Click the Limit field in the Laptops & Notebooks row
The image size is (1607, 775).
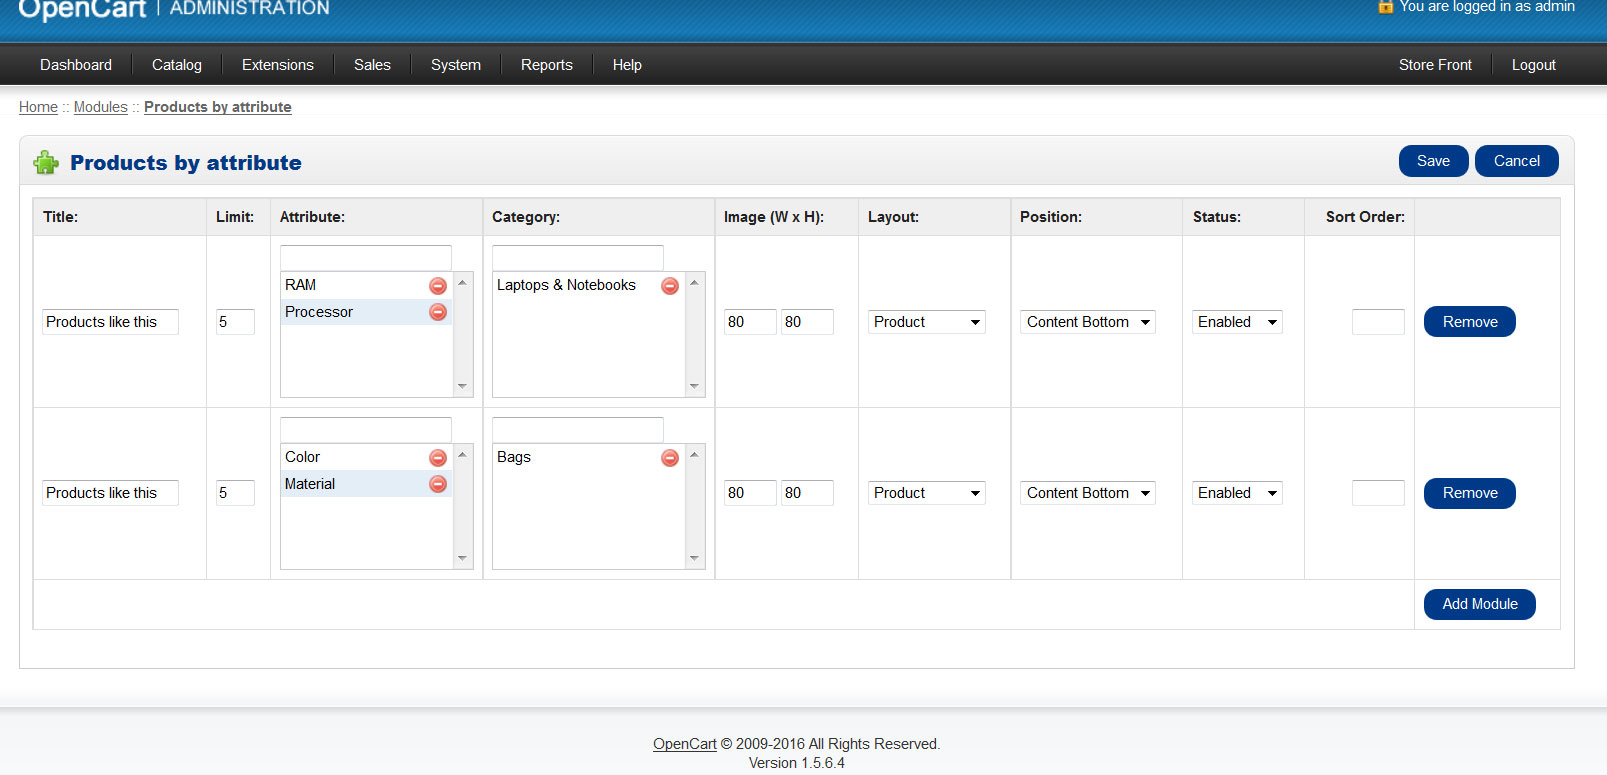(x=235, y=322)
